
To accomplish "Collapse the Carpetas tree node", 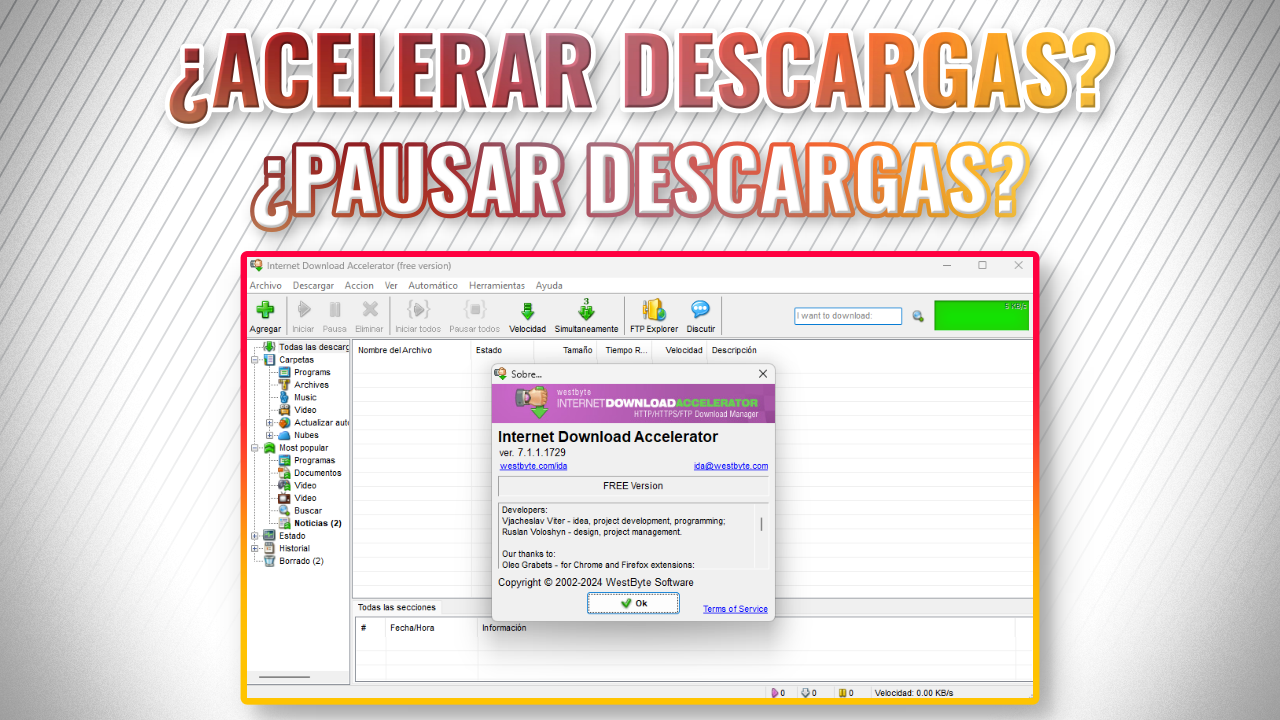I will click(255, 360).
